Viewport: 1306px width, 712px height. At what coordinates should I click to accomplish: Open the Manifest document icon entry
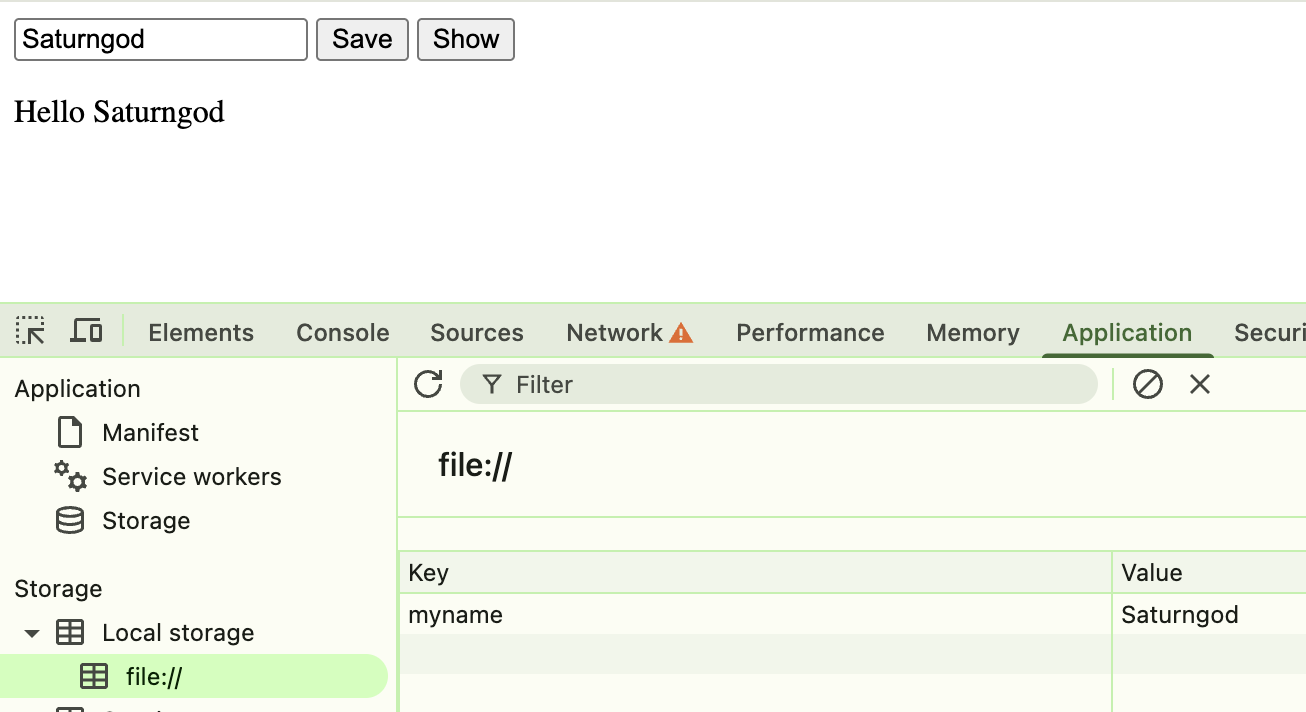[70, 433]
